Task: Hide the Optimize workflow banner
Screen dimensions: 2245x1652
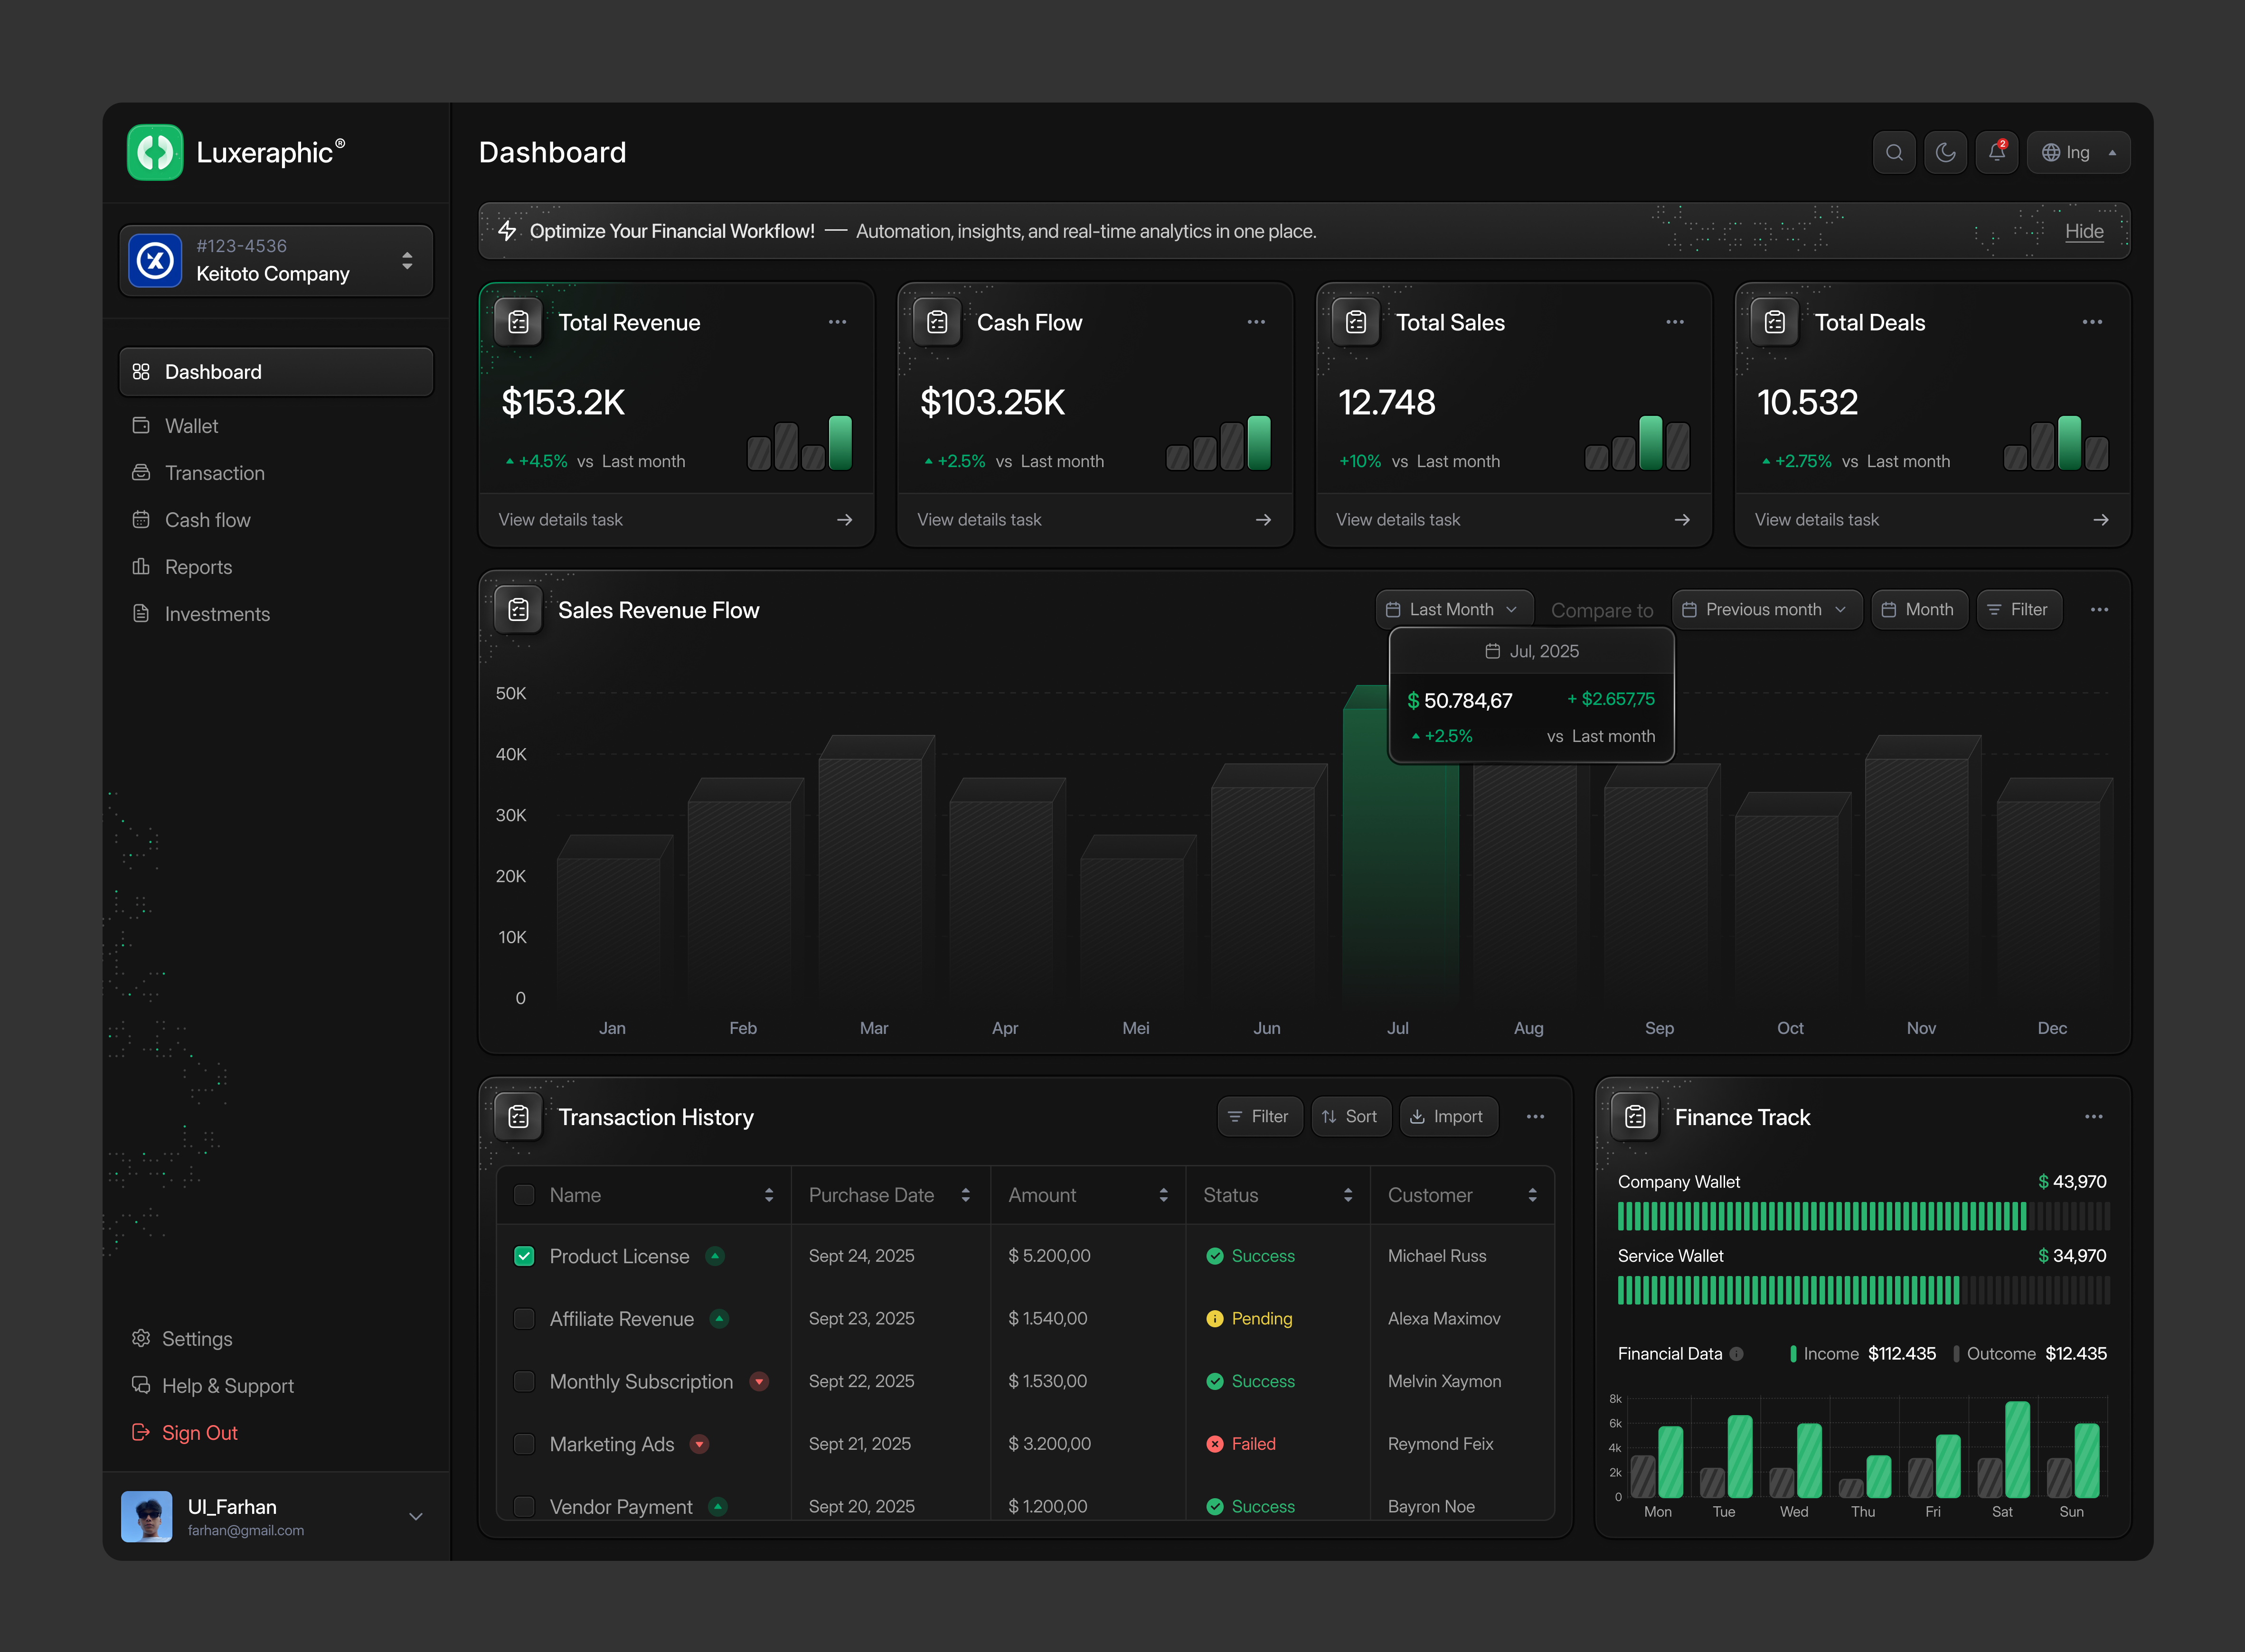Action: [2084, 231]
